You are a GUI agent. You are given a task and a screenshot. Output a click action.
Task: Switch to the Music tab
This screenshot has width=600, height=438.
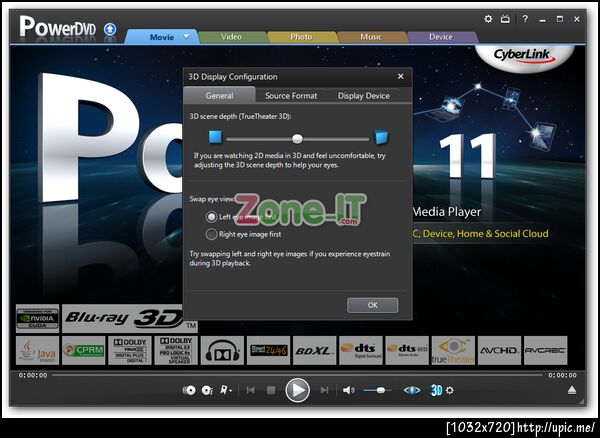[x=371, y=37]
